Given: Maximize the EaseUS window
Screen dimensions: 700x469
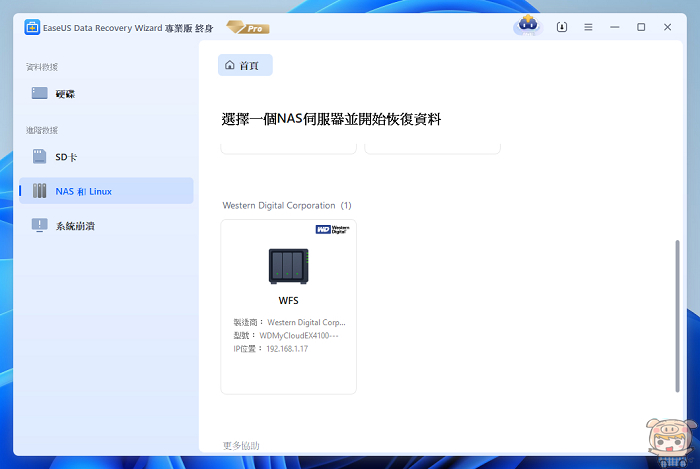Looking at the screenshot, I should coord(641,27).
